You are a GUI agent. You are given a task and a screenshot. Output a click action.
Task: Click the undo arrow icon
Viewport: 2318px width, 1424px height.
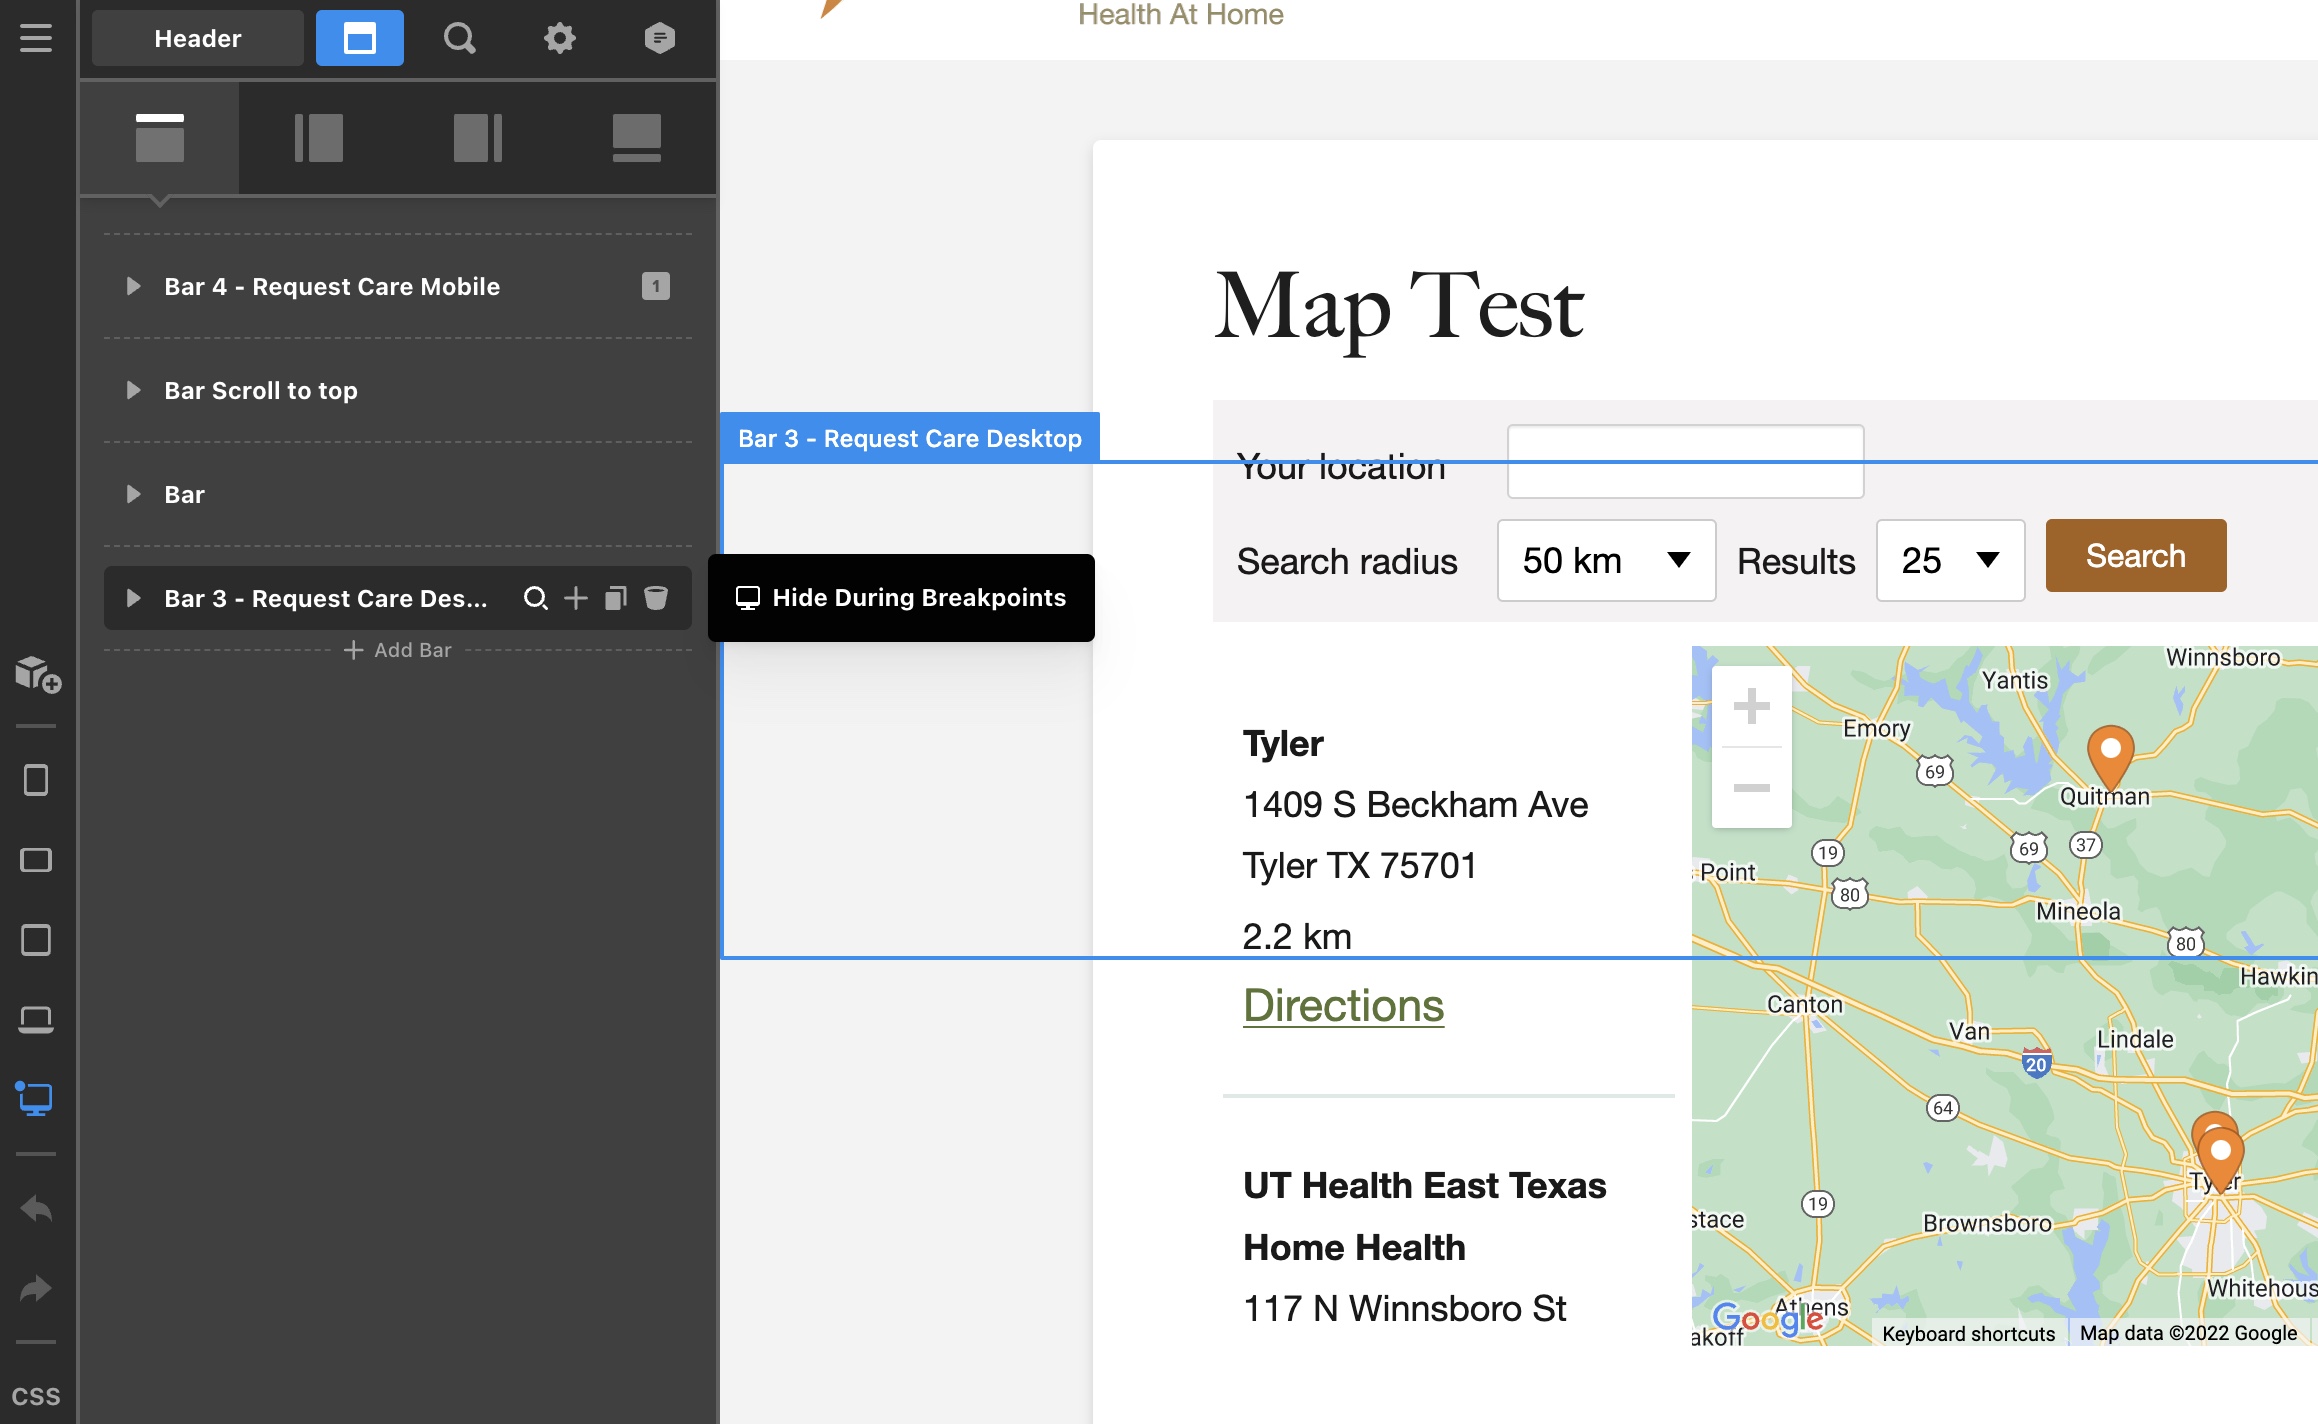pyautogui.click(x=36, y=1209)
